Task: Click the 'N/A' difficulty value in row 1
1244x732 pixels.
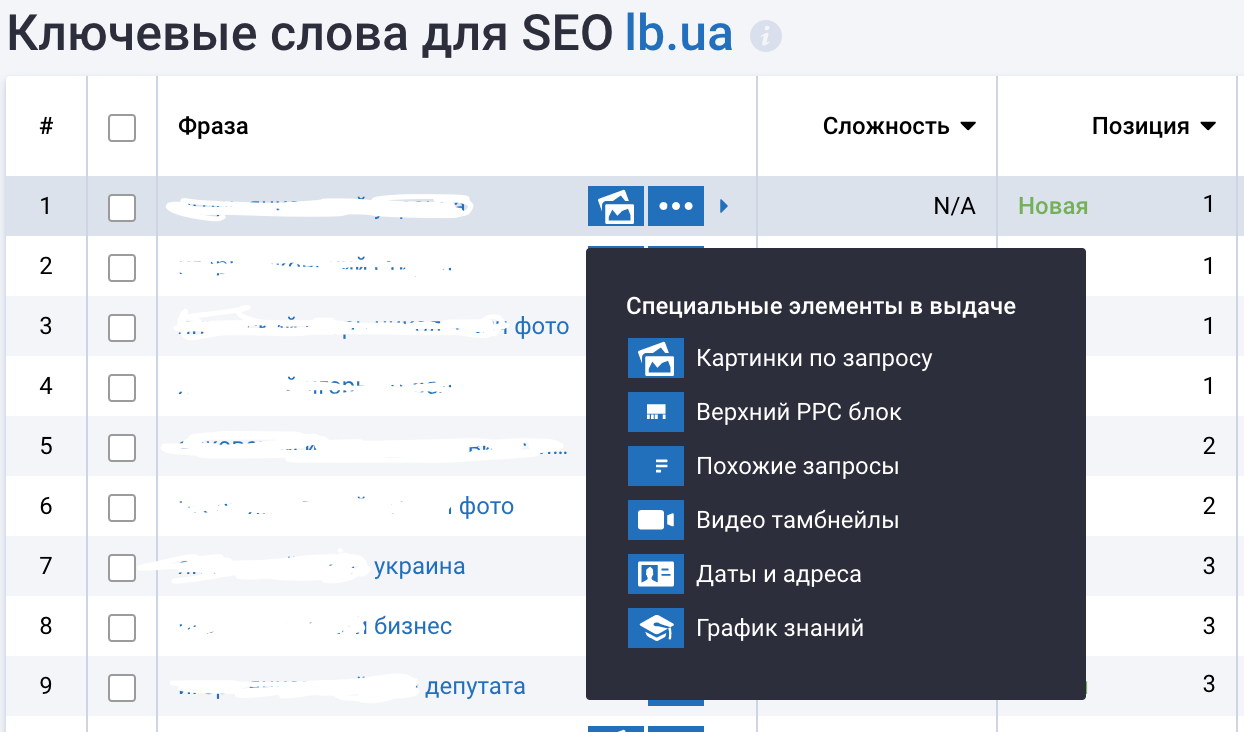Action: tap(954, 206)
